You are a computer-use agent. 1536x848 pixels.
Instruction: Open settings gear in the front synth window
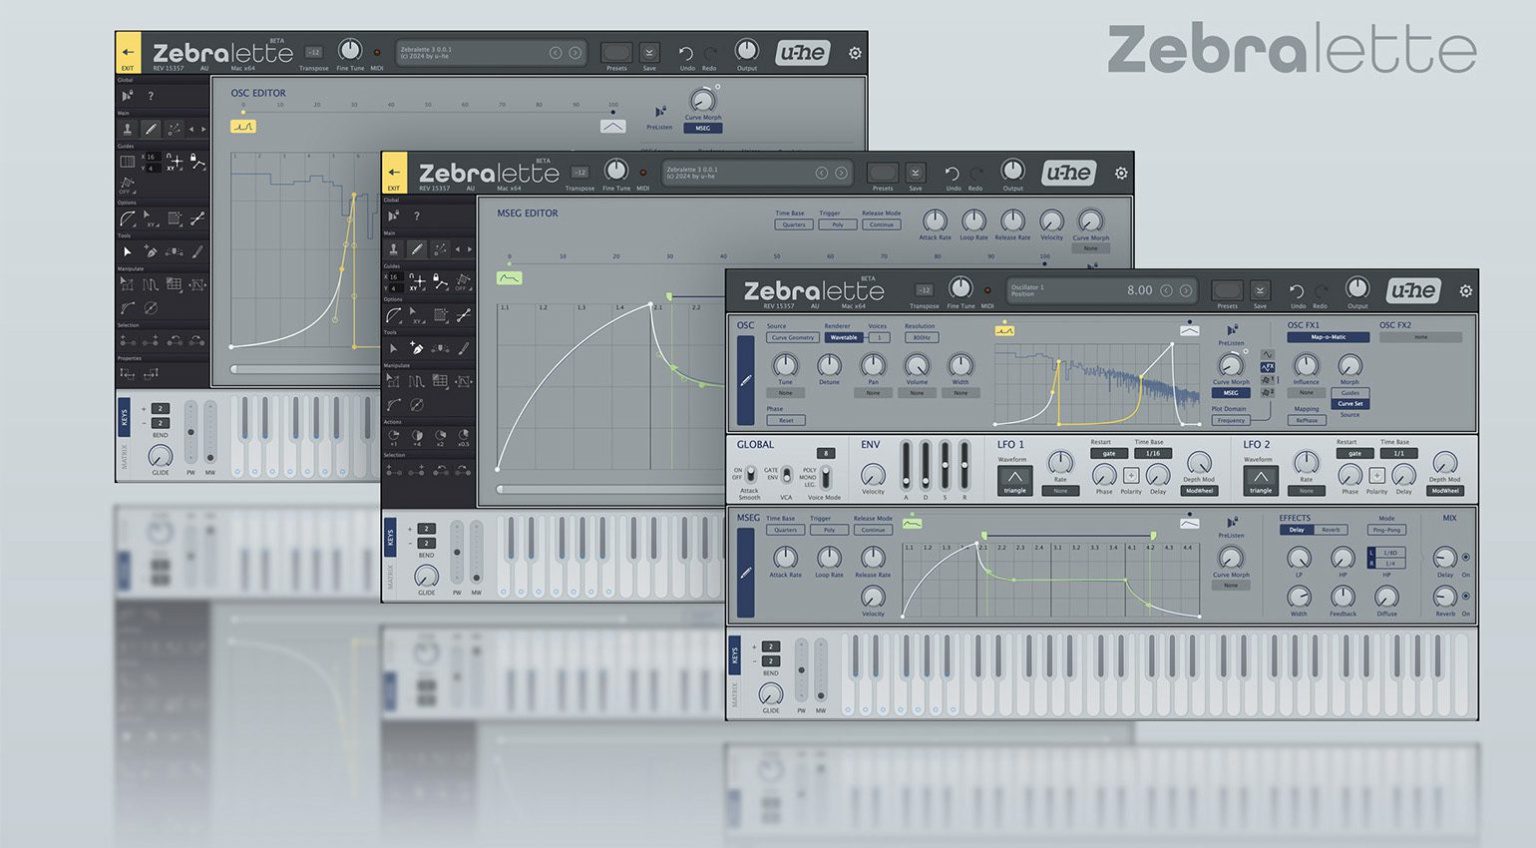pos(1465,291)
